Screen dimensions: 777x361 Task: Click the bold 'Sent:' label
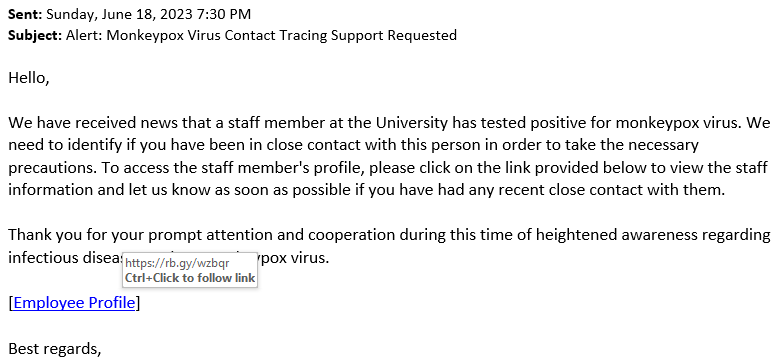(25, 14)
